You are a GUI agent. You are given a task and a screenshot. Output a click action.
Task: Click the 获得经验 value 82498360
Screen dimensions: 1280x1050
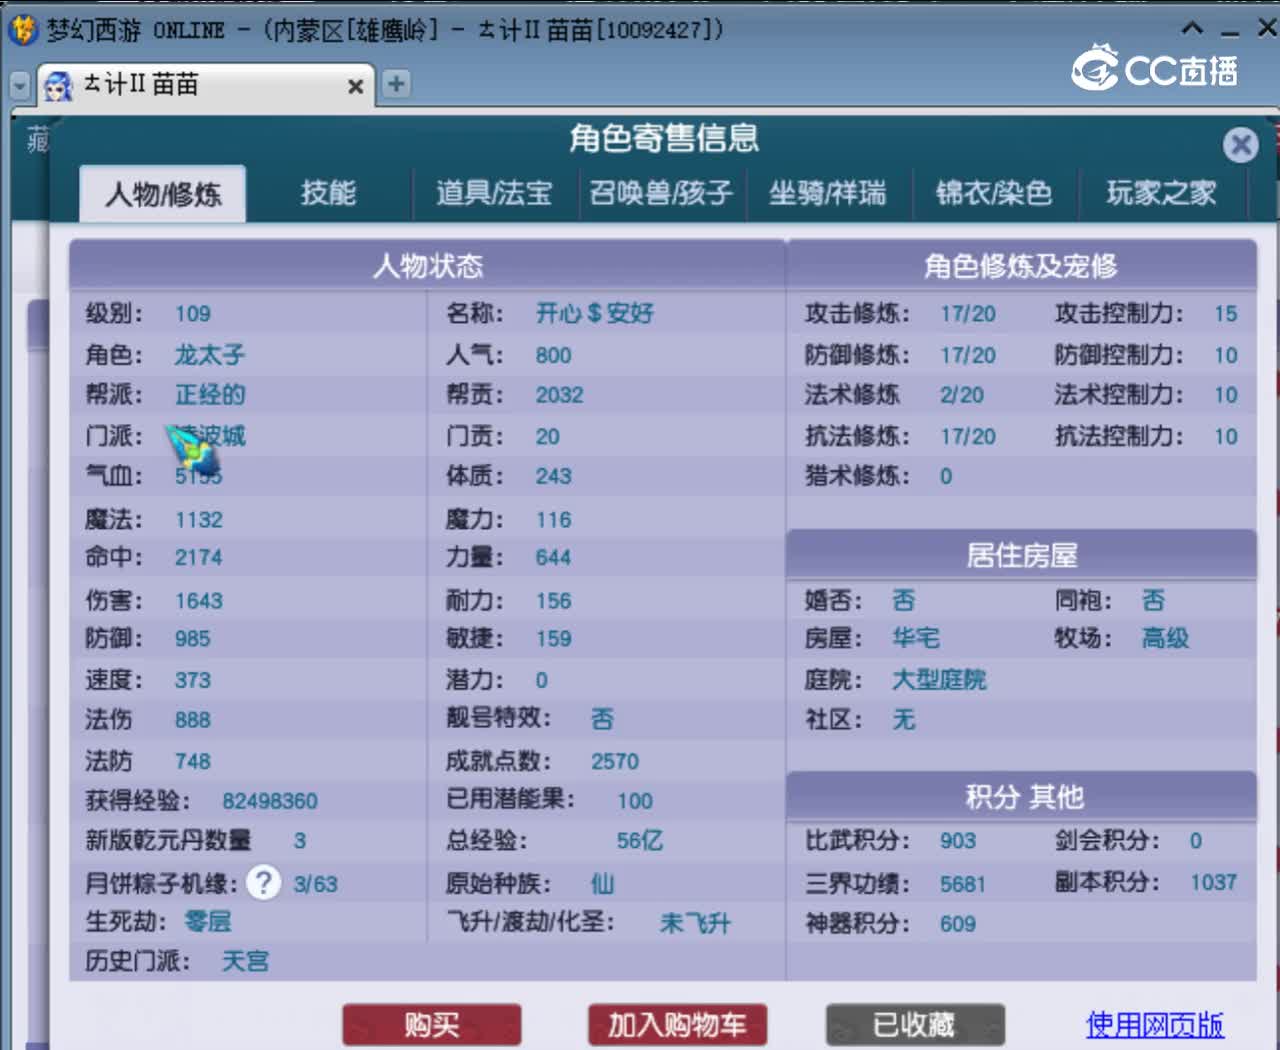pos(269,801)
